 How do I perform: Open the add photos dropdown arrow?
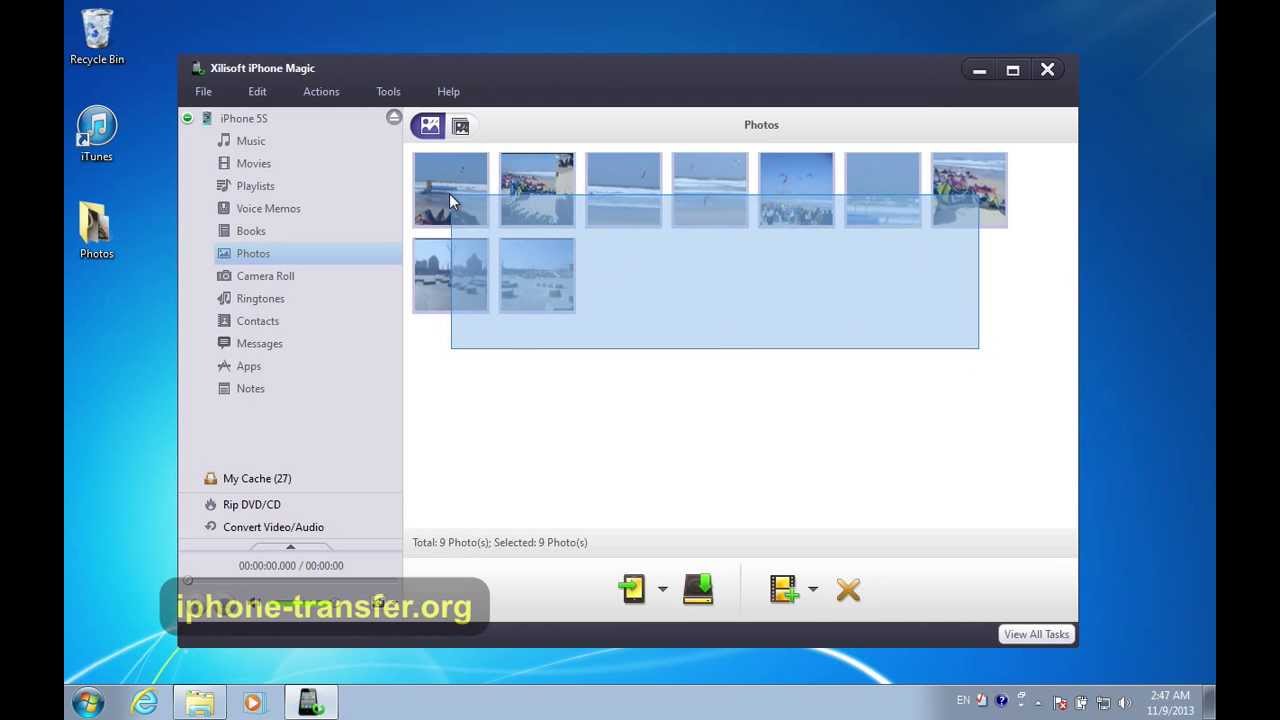pos(813,590)
